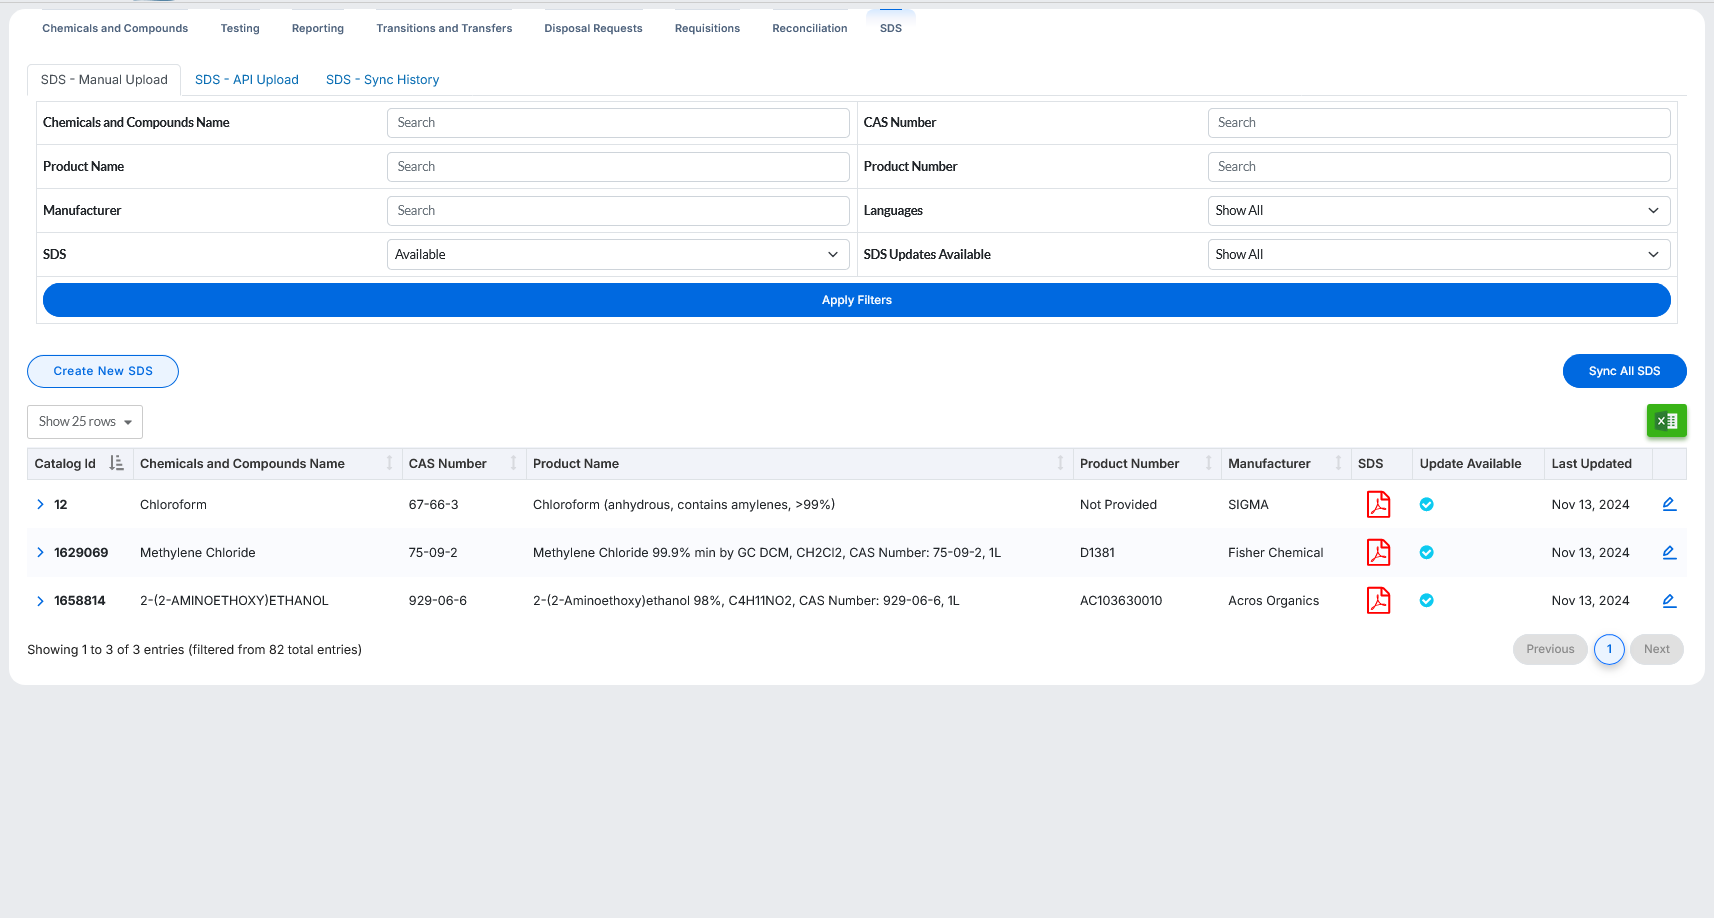The image size is (1714, 918).
Task: Click Create New SDS
Action: point(102,371)
